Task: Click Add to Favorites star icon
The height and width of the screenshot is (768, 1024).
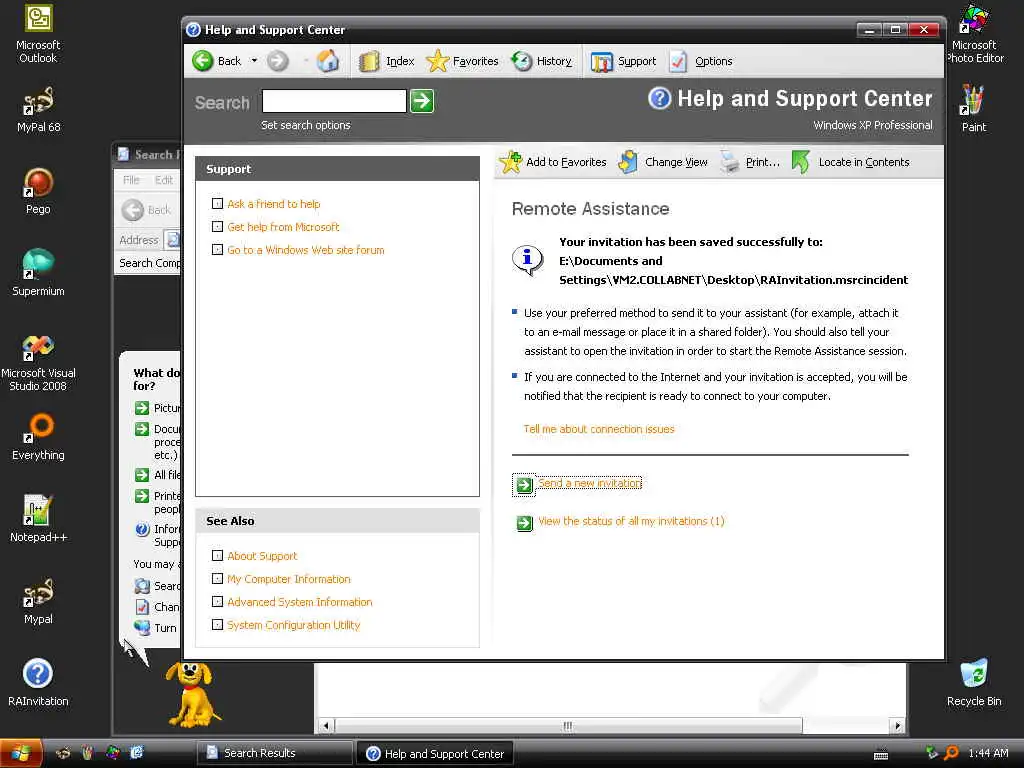Action: (511, 162)
